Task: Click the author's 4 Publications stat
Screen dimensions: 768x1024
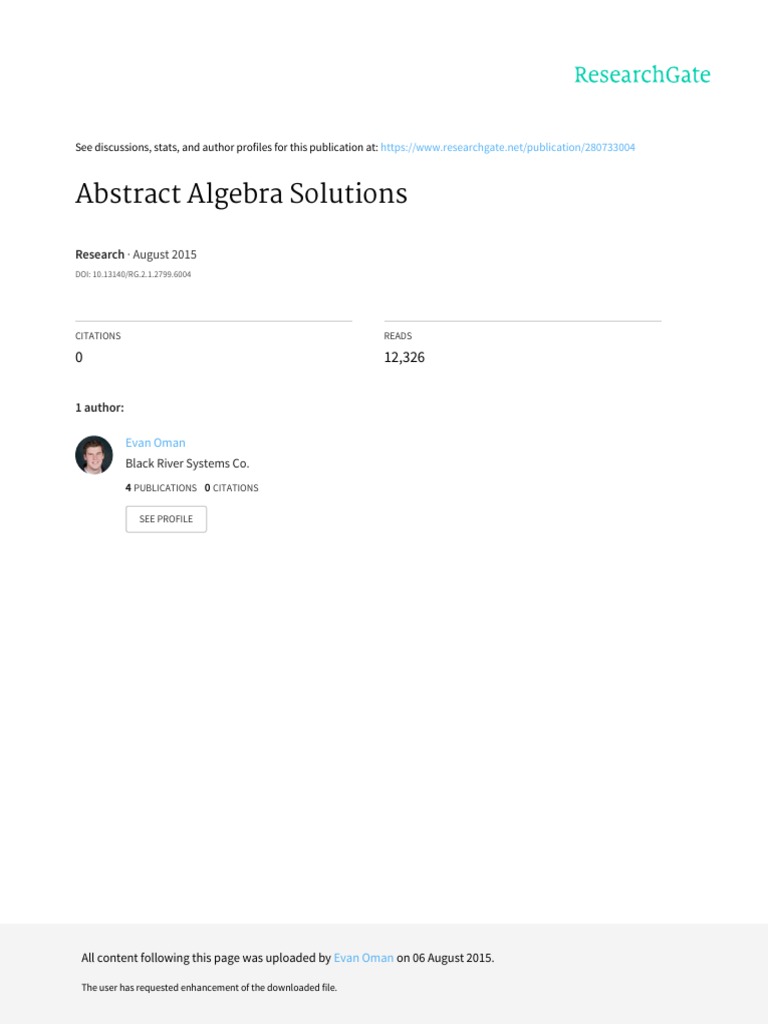Action: click(161, 488)
